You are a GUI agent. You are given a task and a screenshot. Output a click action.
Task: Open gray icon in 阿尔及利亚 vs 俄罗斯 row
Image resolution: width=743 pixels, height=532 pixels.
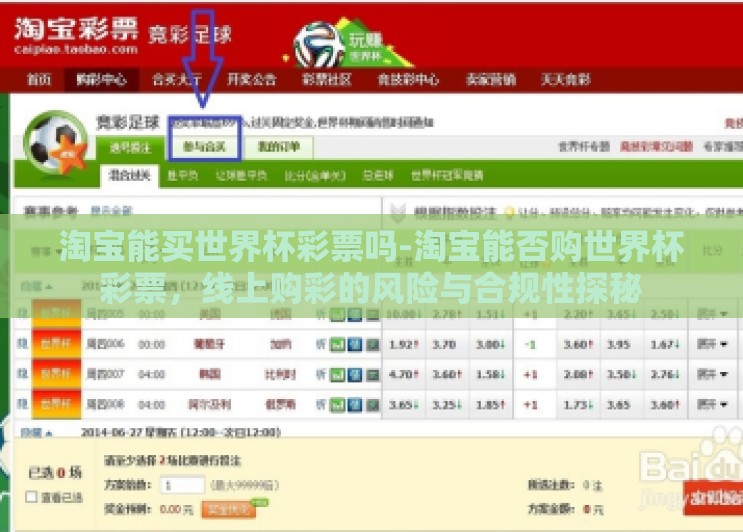(372, 405)
